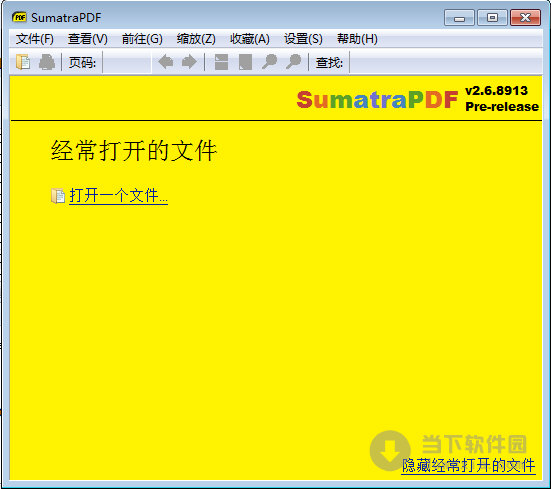Click the 经常打开的文件 heading

[134, 151]
